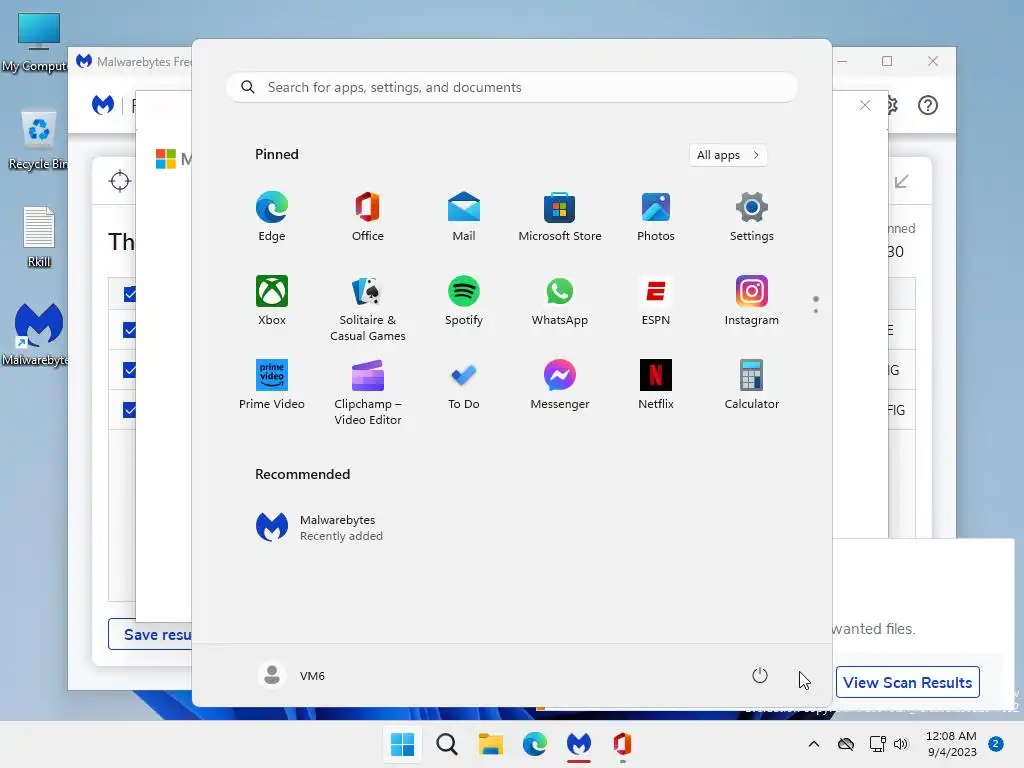1024x768 pixels.
Task: Open the Messenger app
Action: point(560,385)
